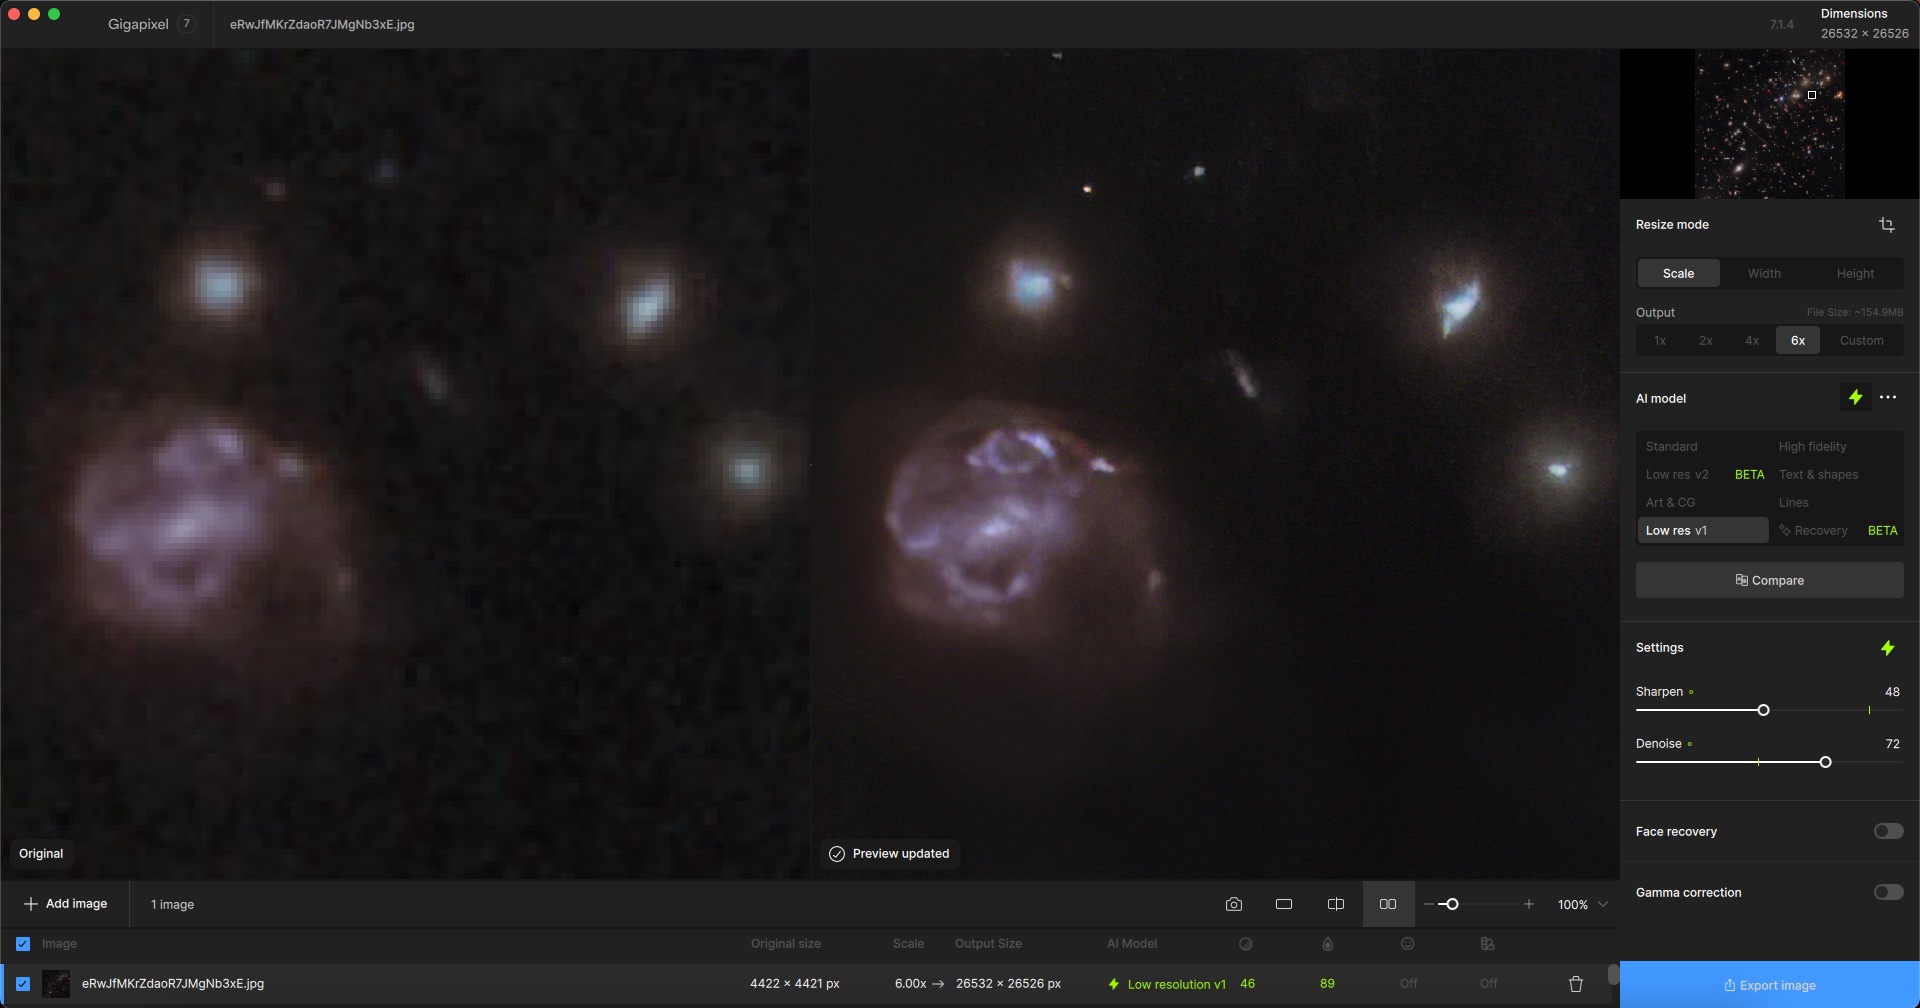Click the camera snapshot icon
Screen dimensions: 1920x1008
(1233, 904)
